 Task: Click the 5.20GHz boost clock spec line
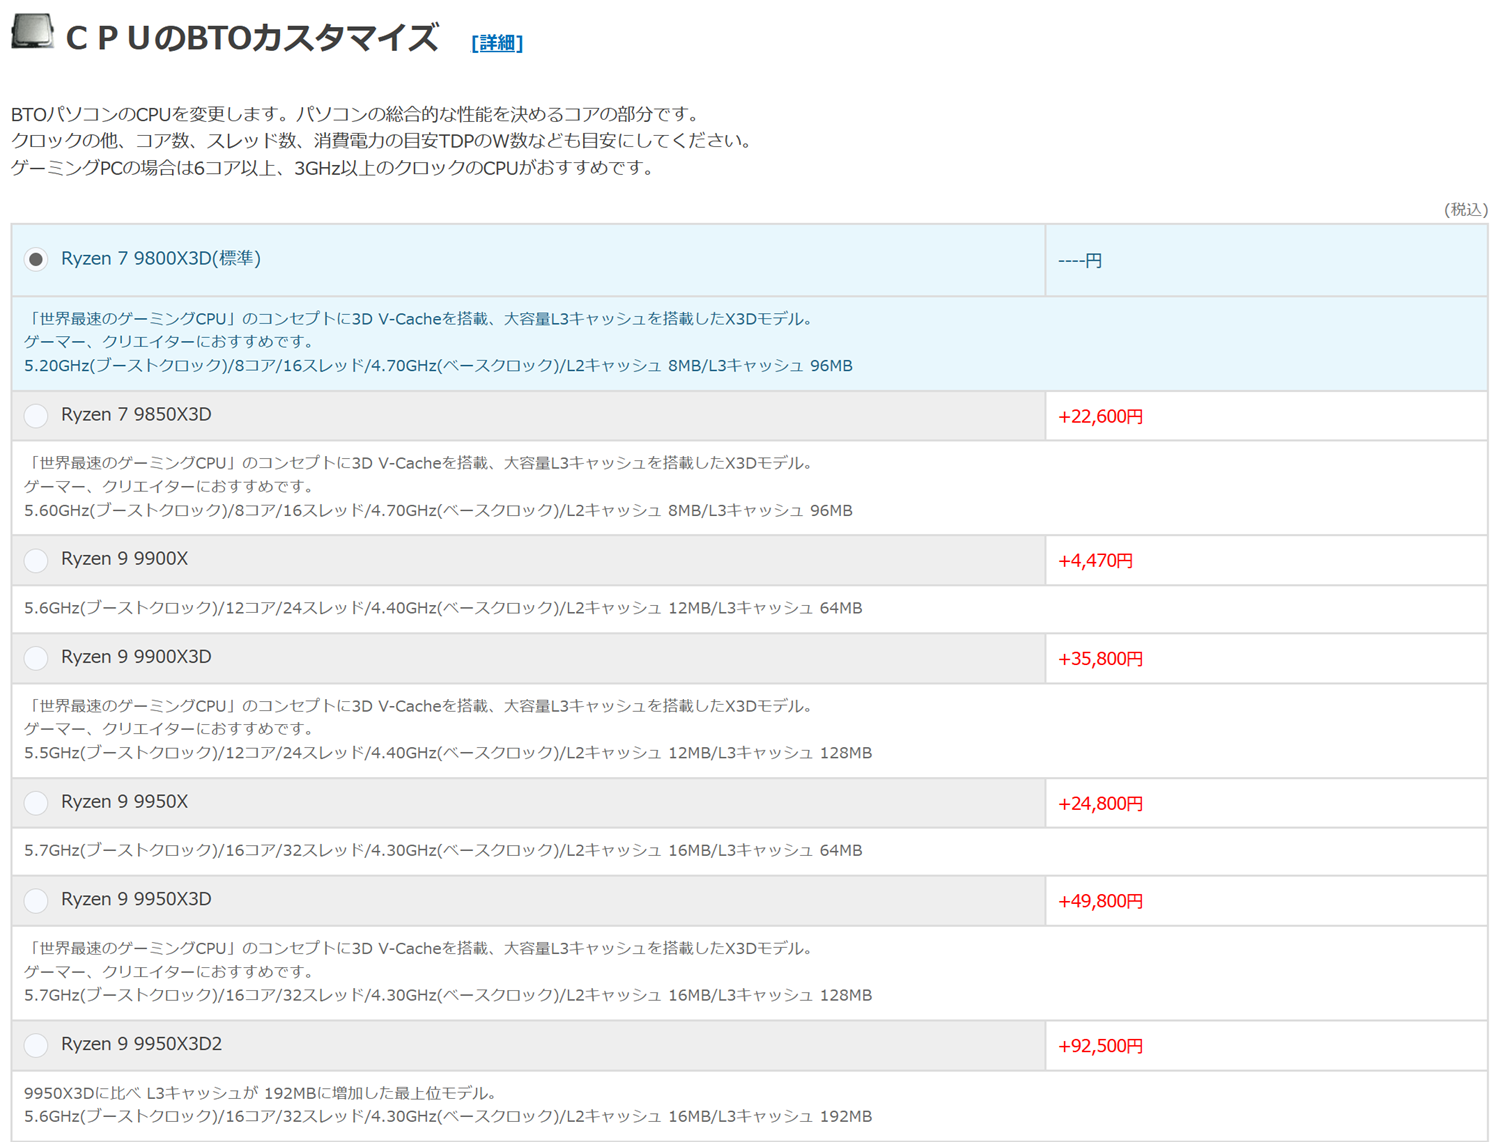[438, 365]
